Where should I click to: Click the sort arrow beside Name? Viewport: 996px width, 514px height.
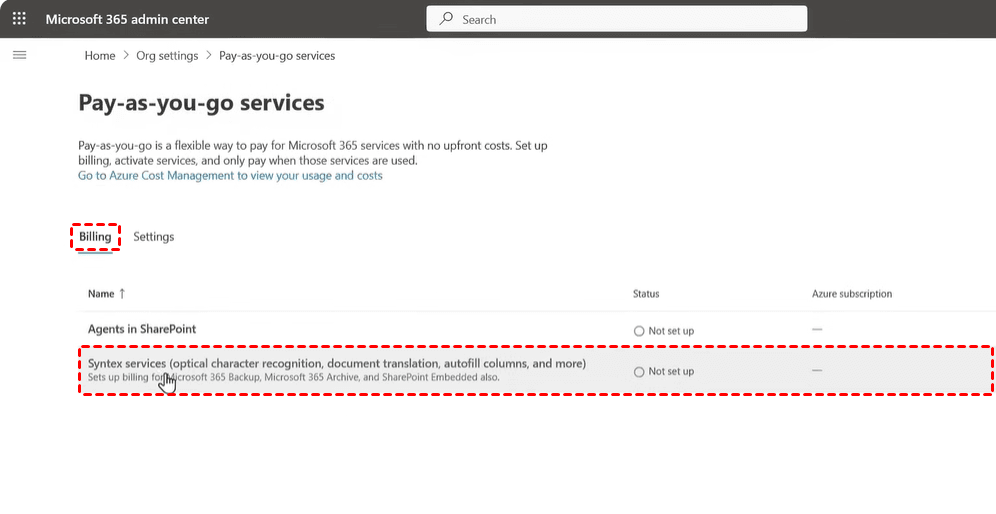[123, 294]
